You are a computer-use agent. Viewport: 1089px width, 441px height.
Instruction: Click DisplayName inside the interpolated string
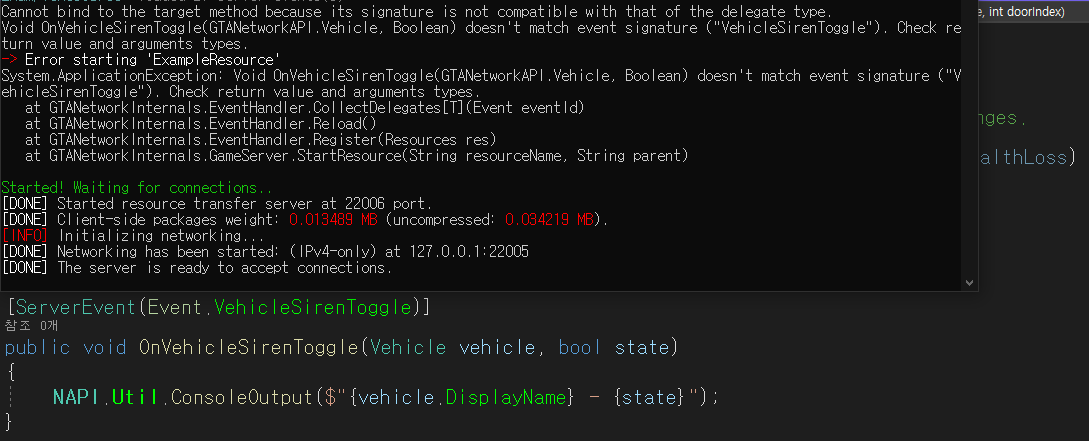tap(506, 397)
